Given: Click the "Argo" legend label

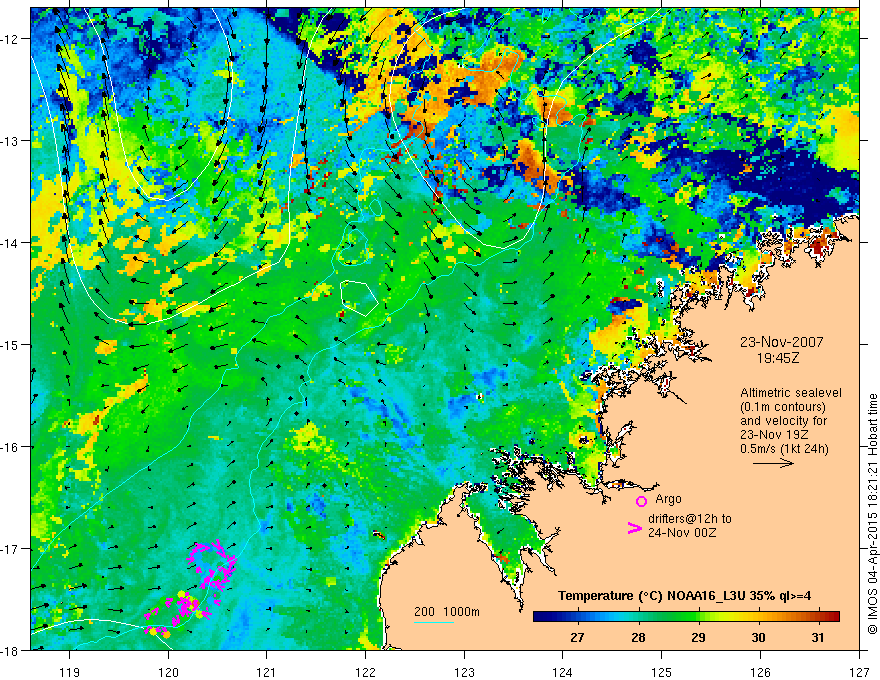Looking at the screenshot, I should tap(668, 499).
